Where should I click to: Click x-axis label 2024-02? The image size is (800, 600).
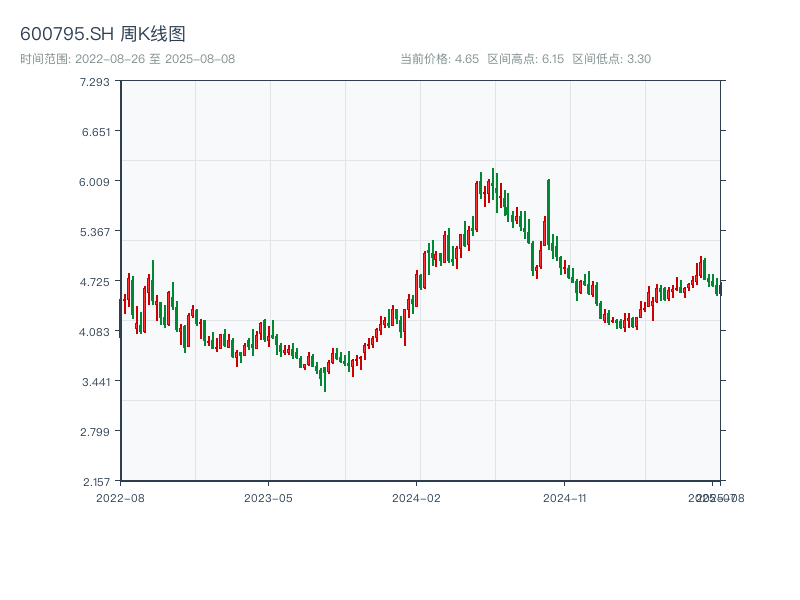(416, 498)
